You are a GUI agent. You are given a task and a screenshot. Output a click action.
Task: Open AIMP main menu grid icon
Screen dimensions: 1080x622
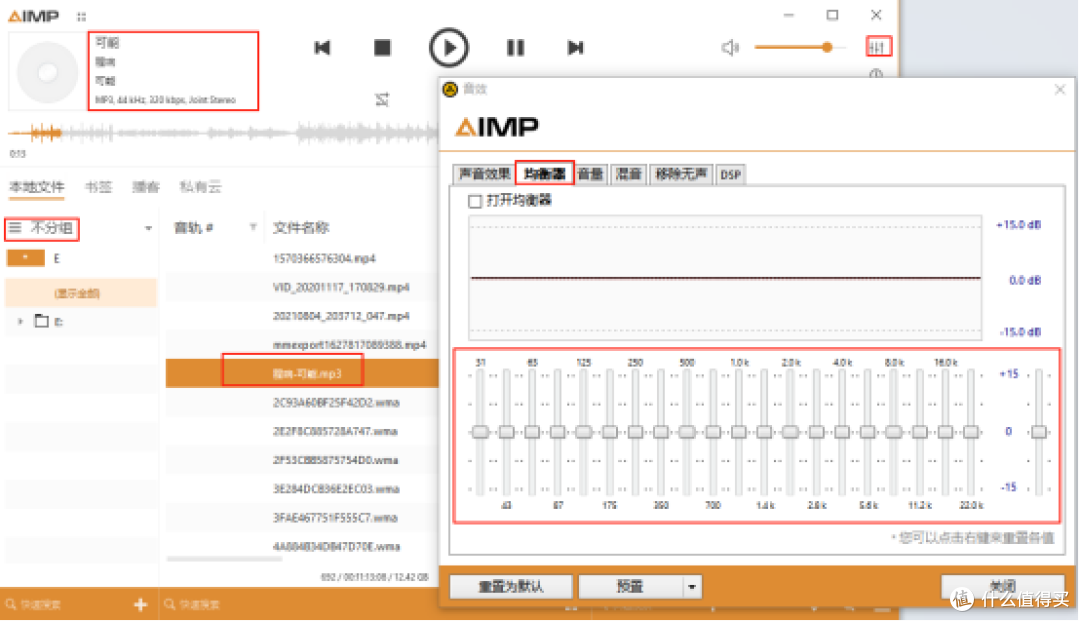click(x=81, y=17)
